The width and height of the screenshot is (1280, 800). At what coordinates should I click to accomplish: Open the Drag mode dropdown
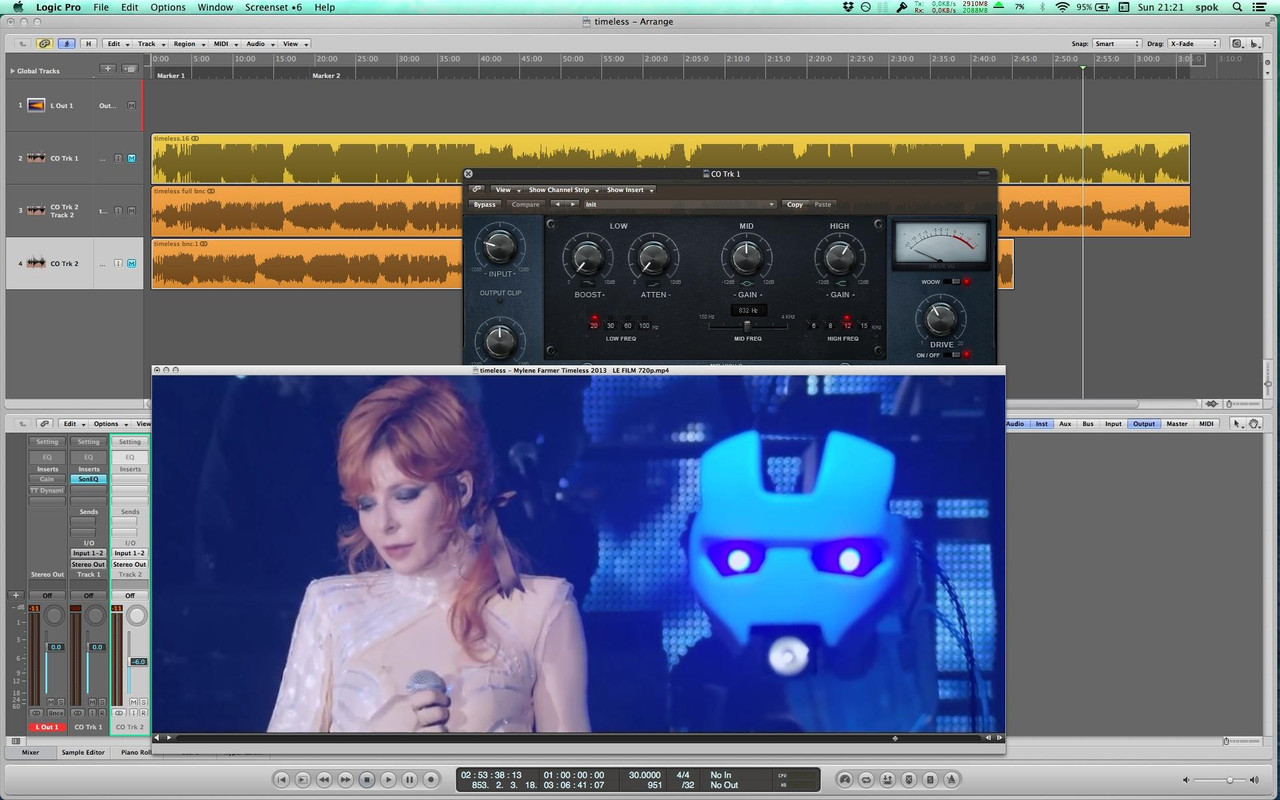coord(1195,44)
